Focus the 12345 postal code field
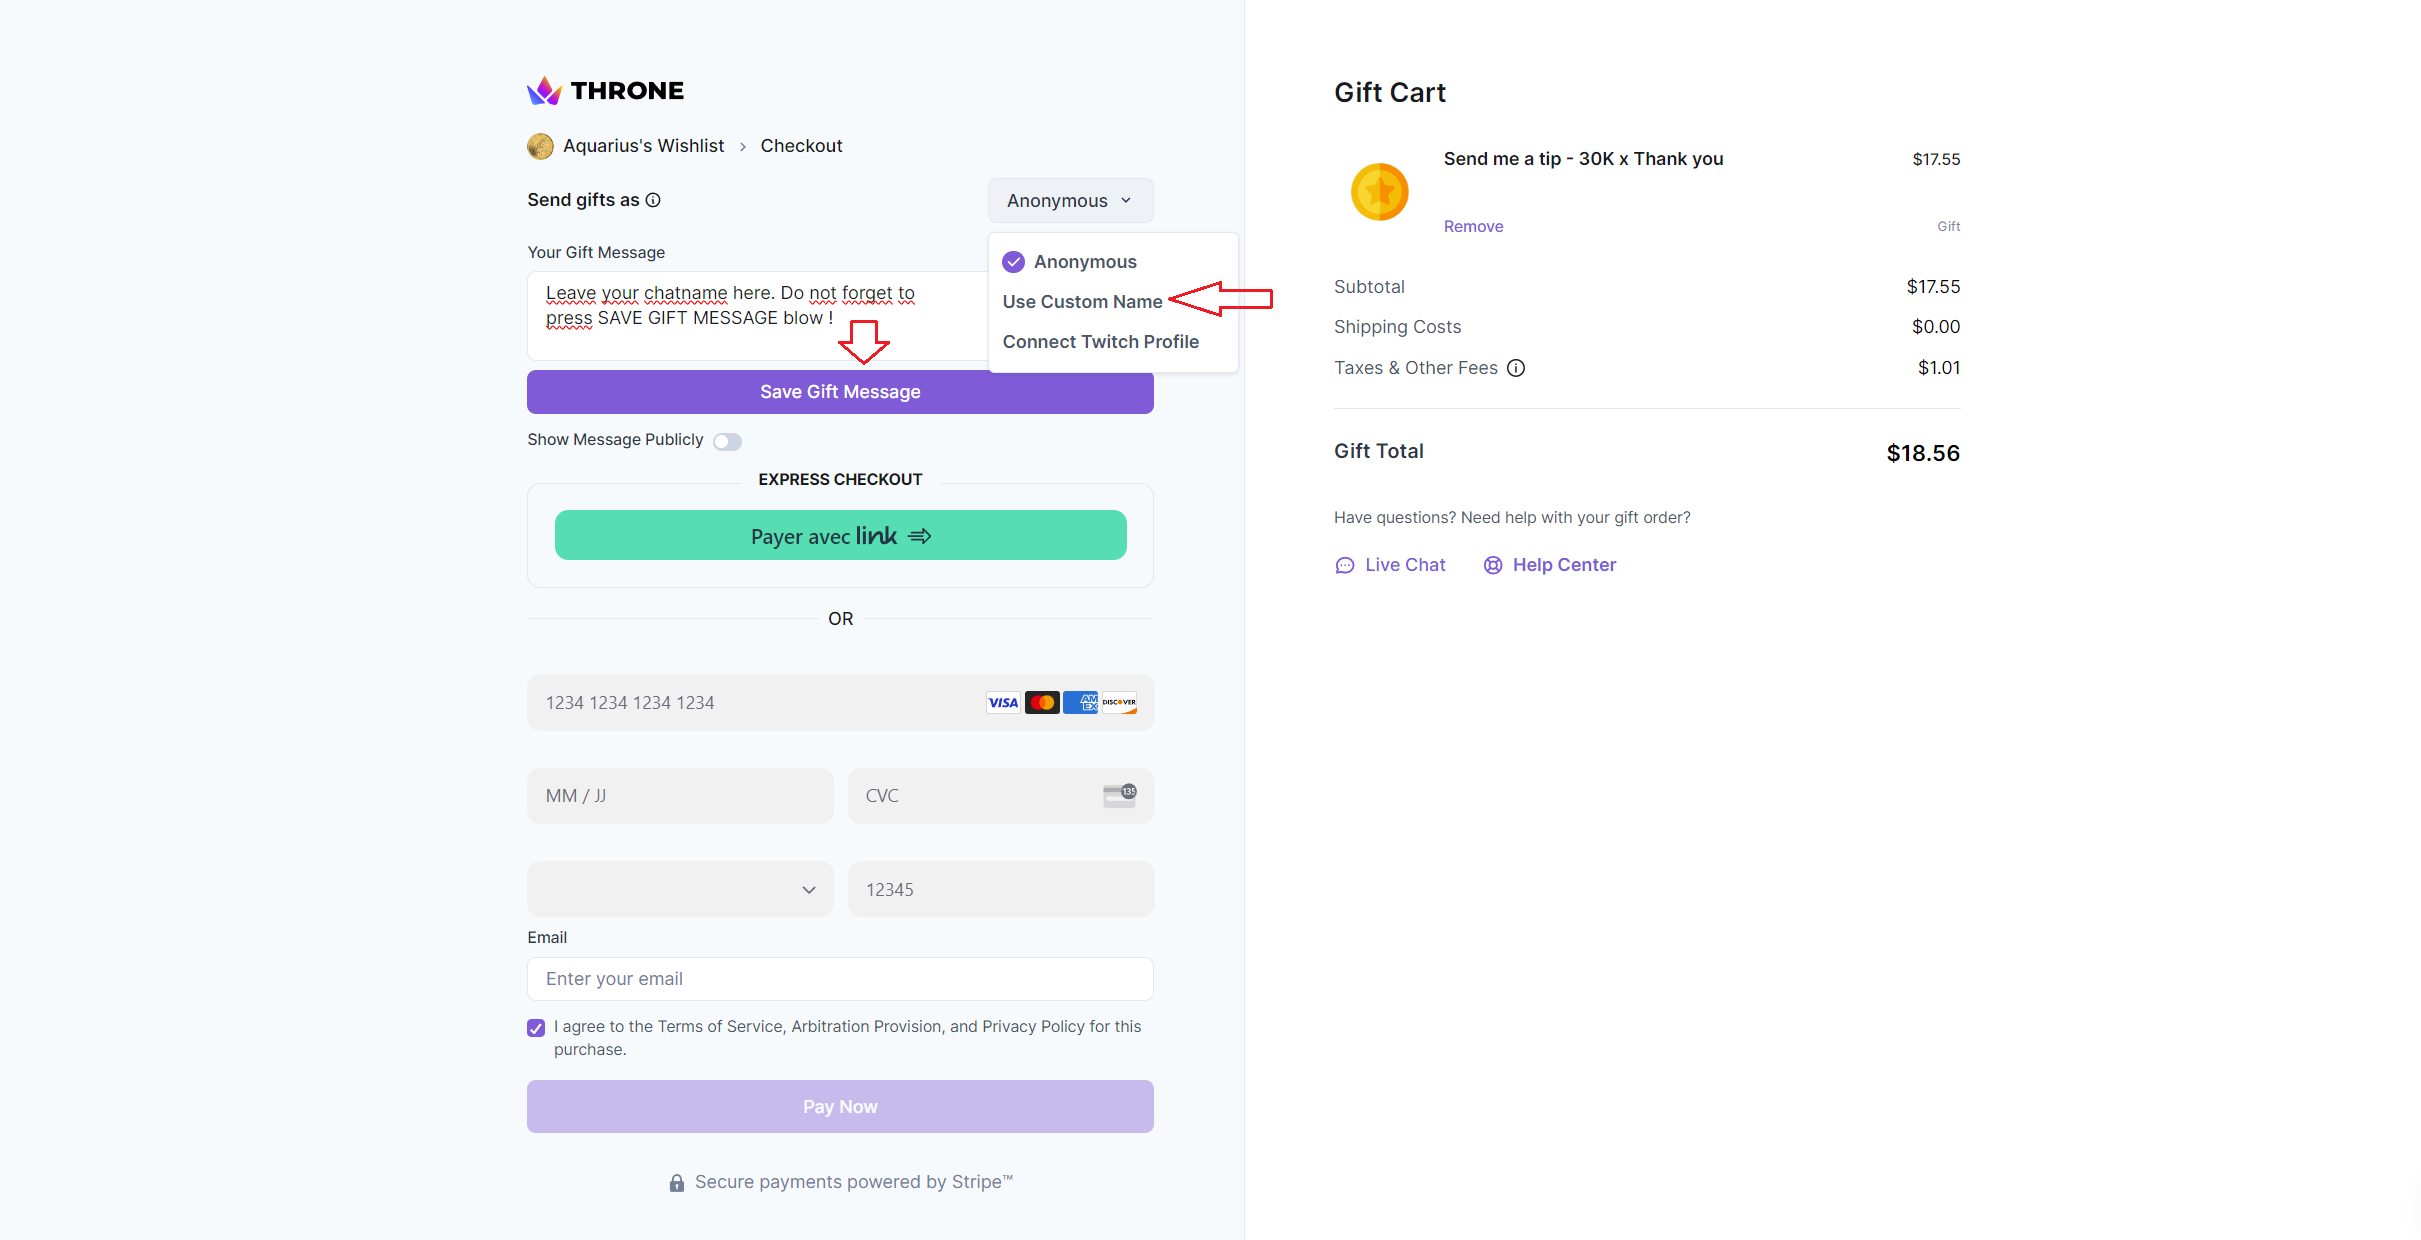2421x1240 pixels. point(1001,890)
